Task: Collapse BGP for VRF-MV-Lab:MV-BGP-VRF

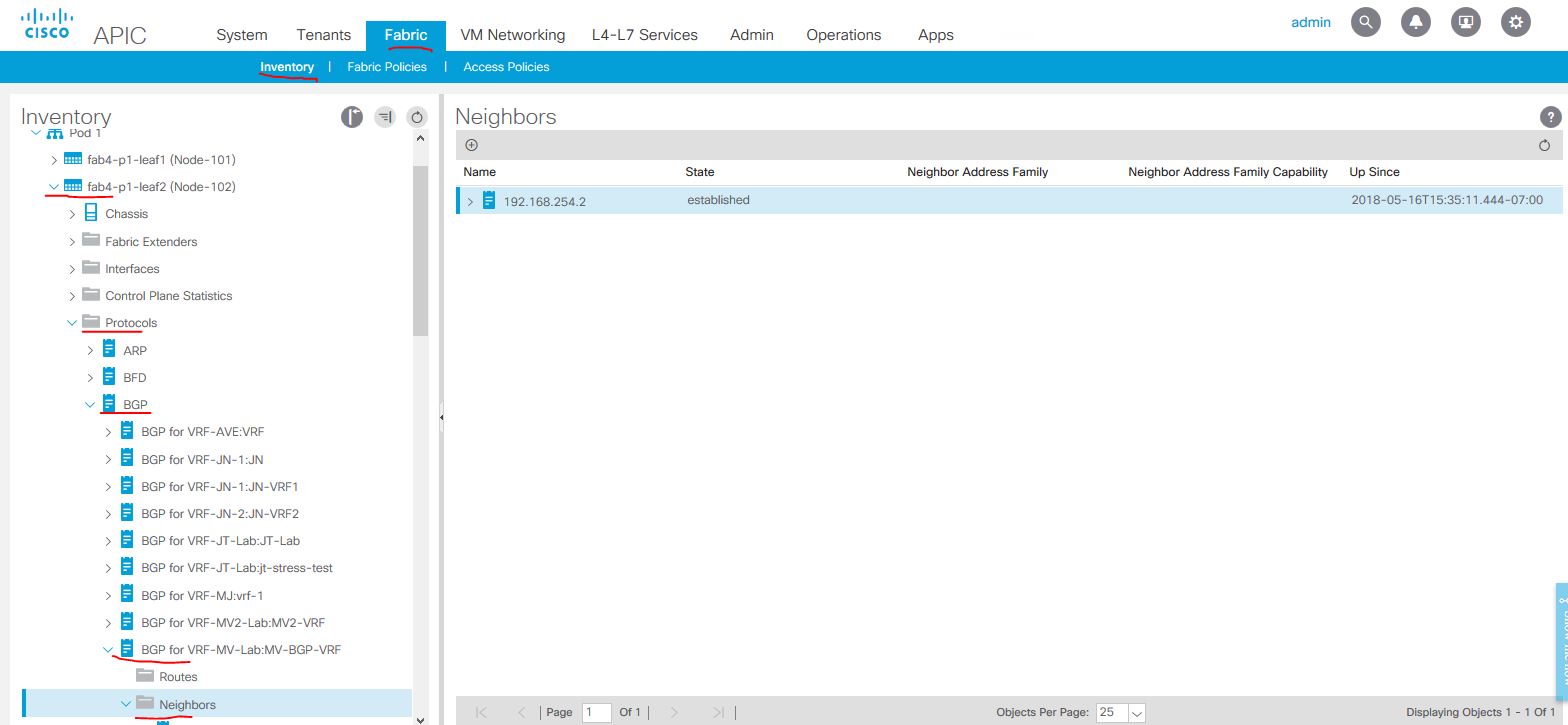Action: (x=108, y=649)
